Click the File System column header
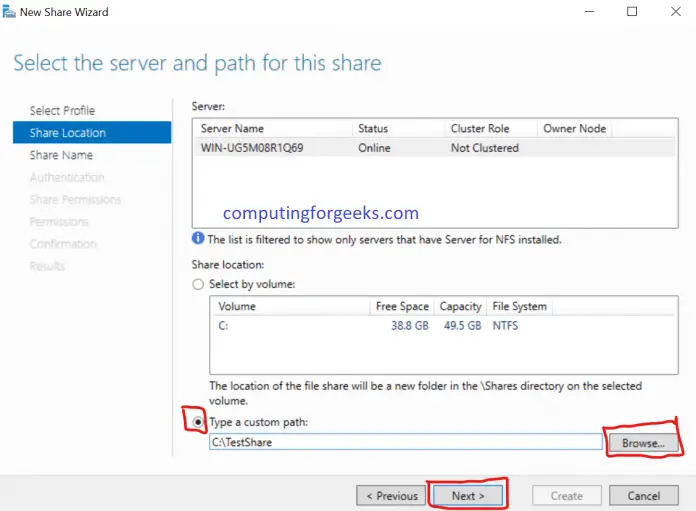 click(x=518, y=306)
